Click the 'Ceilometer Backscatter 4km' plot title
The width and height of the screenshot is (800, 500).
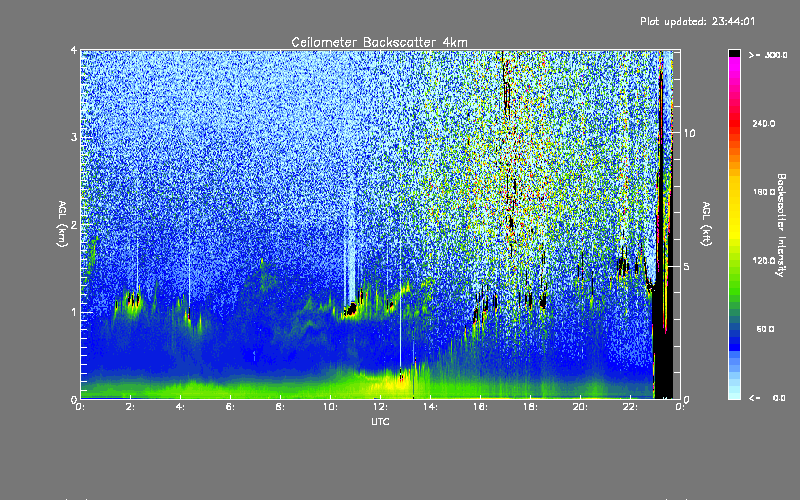click(379, 42)
